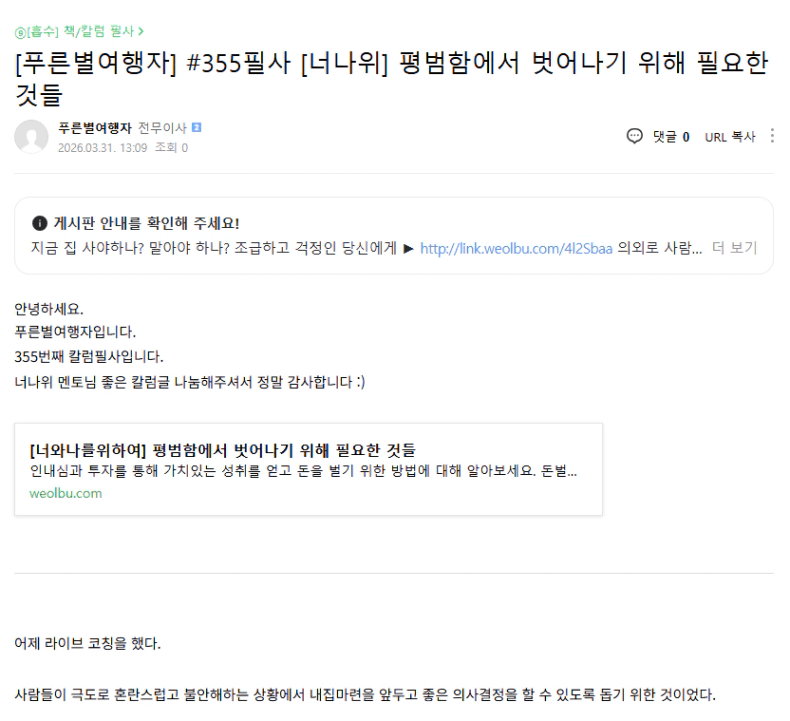Click the info icon in board notice
Viewport: 790px width, 721px height.
tap(40, 222)
